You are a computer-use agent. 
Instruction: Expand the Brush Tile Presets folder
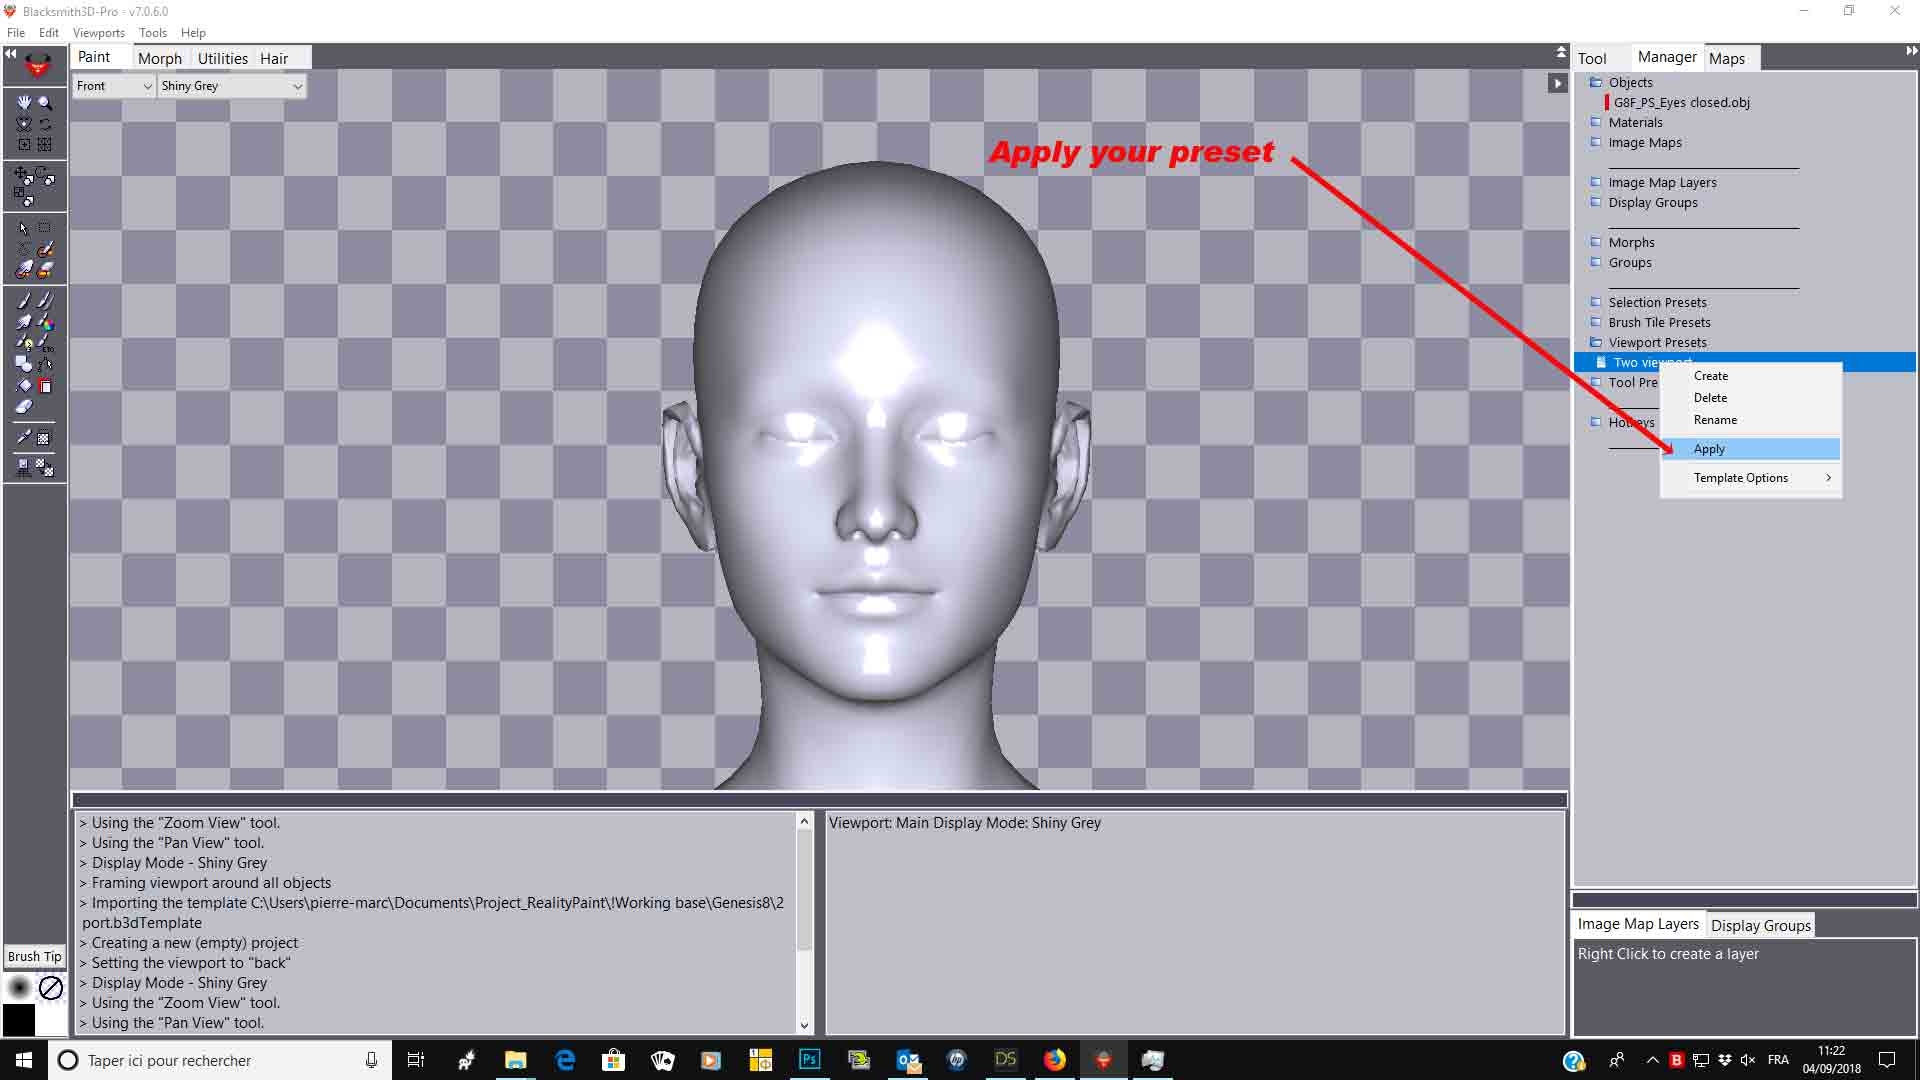point(1596,322)
